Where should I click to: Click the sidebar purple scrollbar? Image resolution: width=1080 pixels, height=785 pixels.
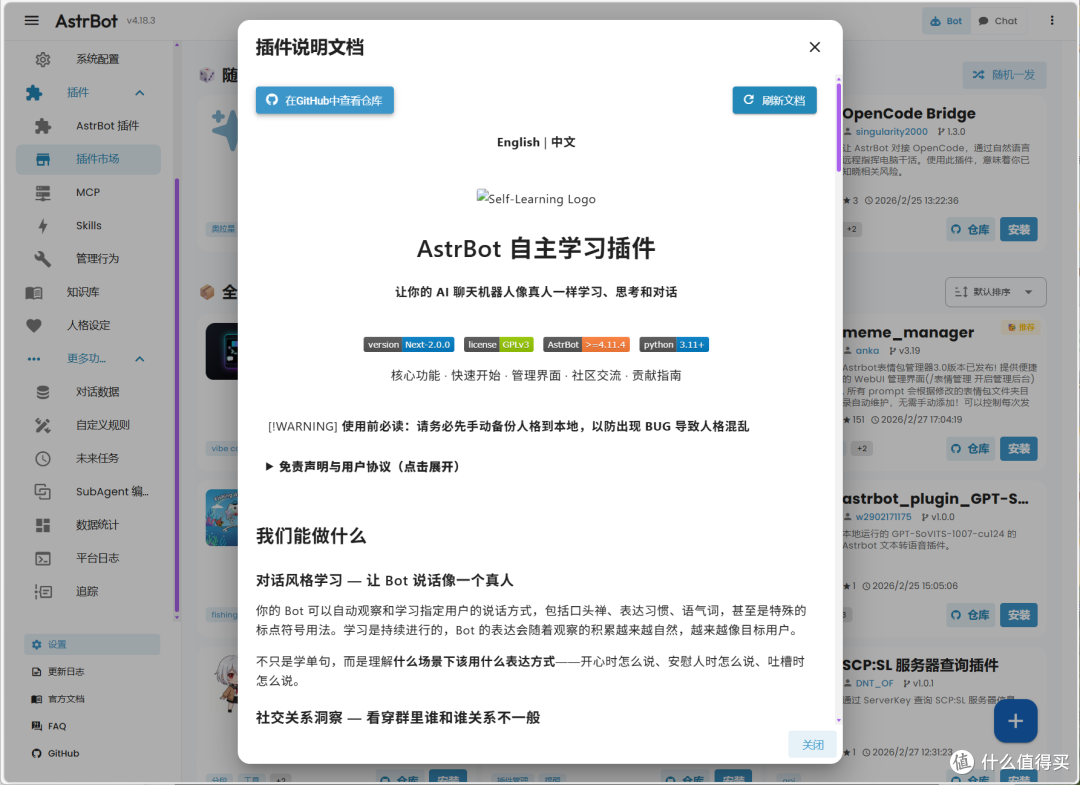176,396
